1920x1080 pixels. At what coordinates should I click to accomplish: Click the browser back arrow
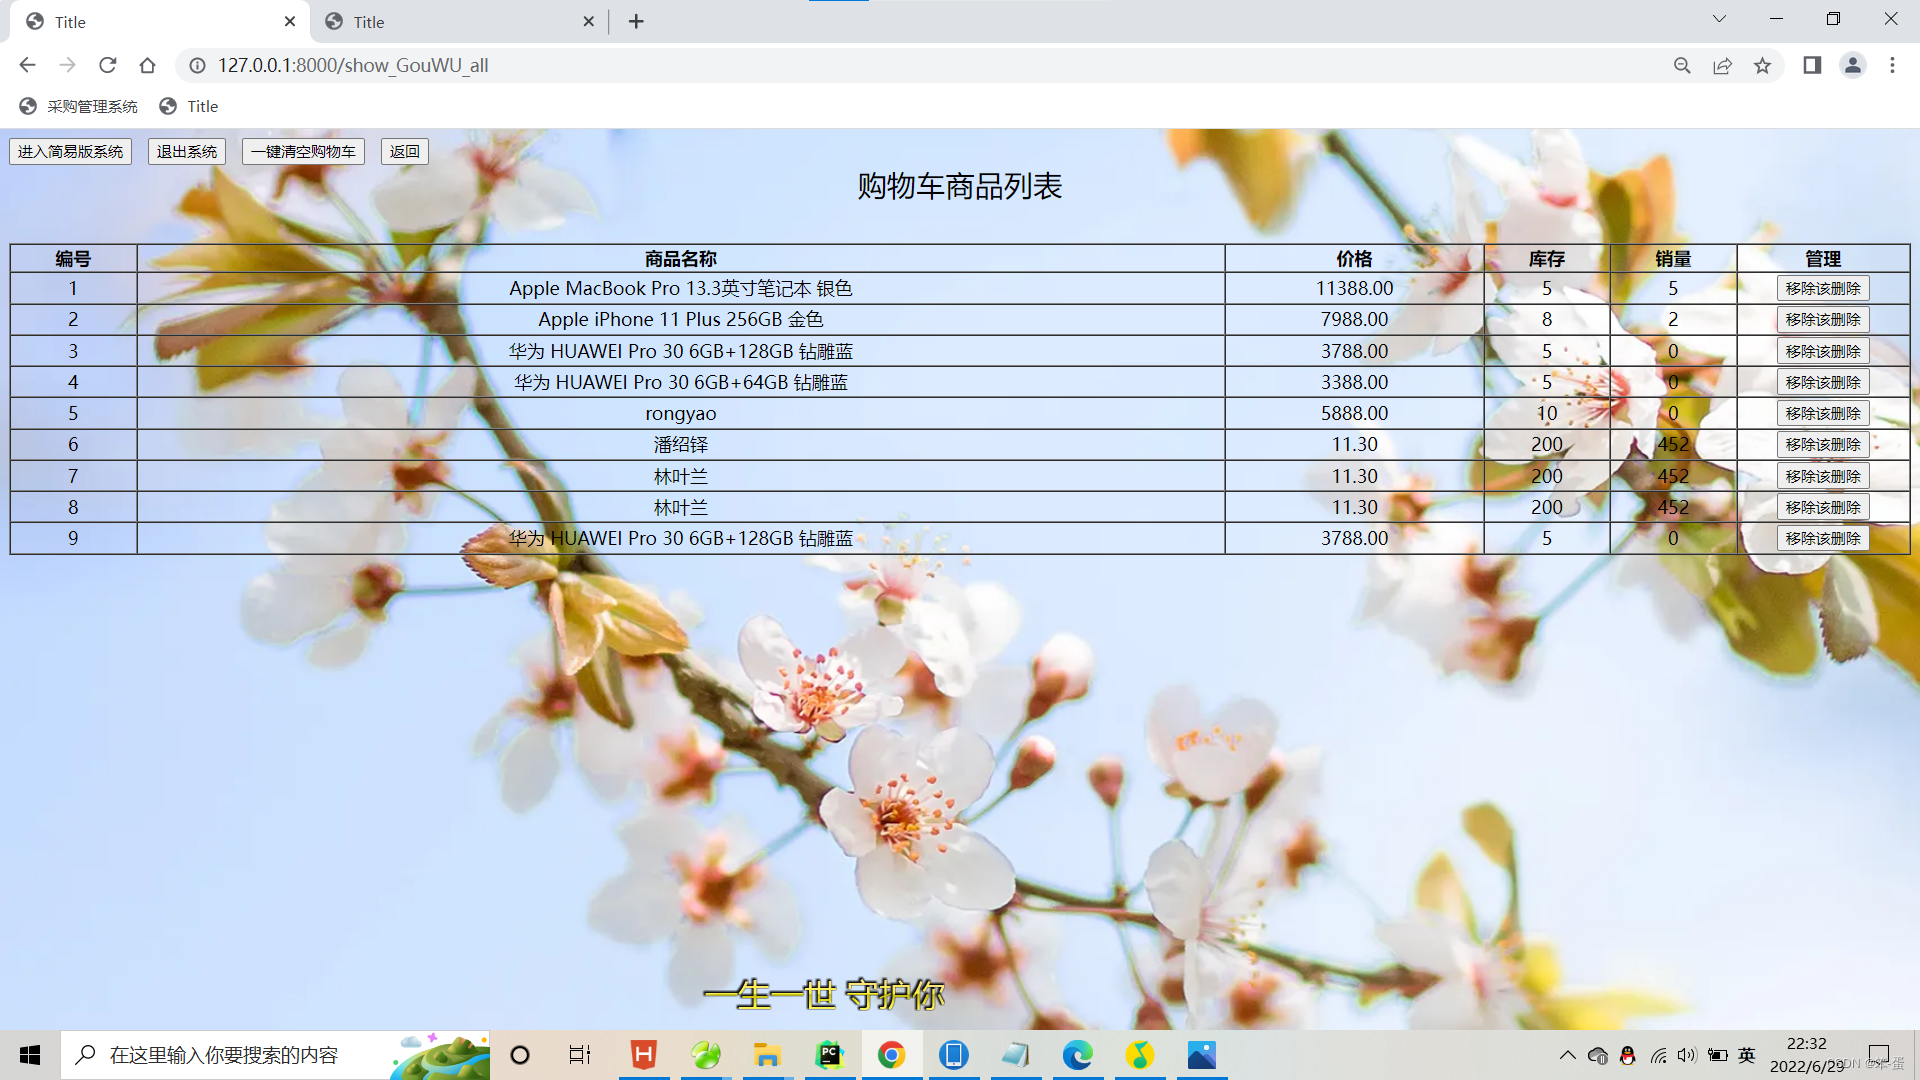(x=27, y=65)
